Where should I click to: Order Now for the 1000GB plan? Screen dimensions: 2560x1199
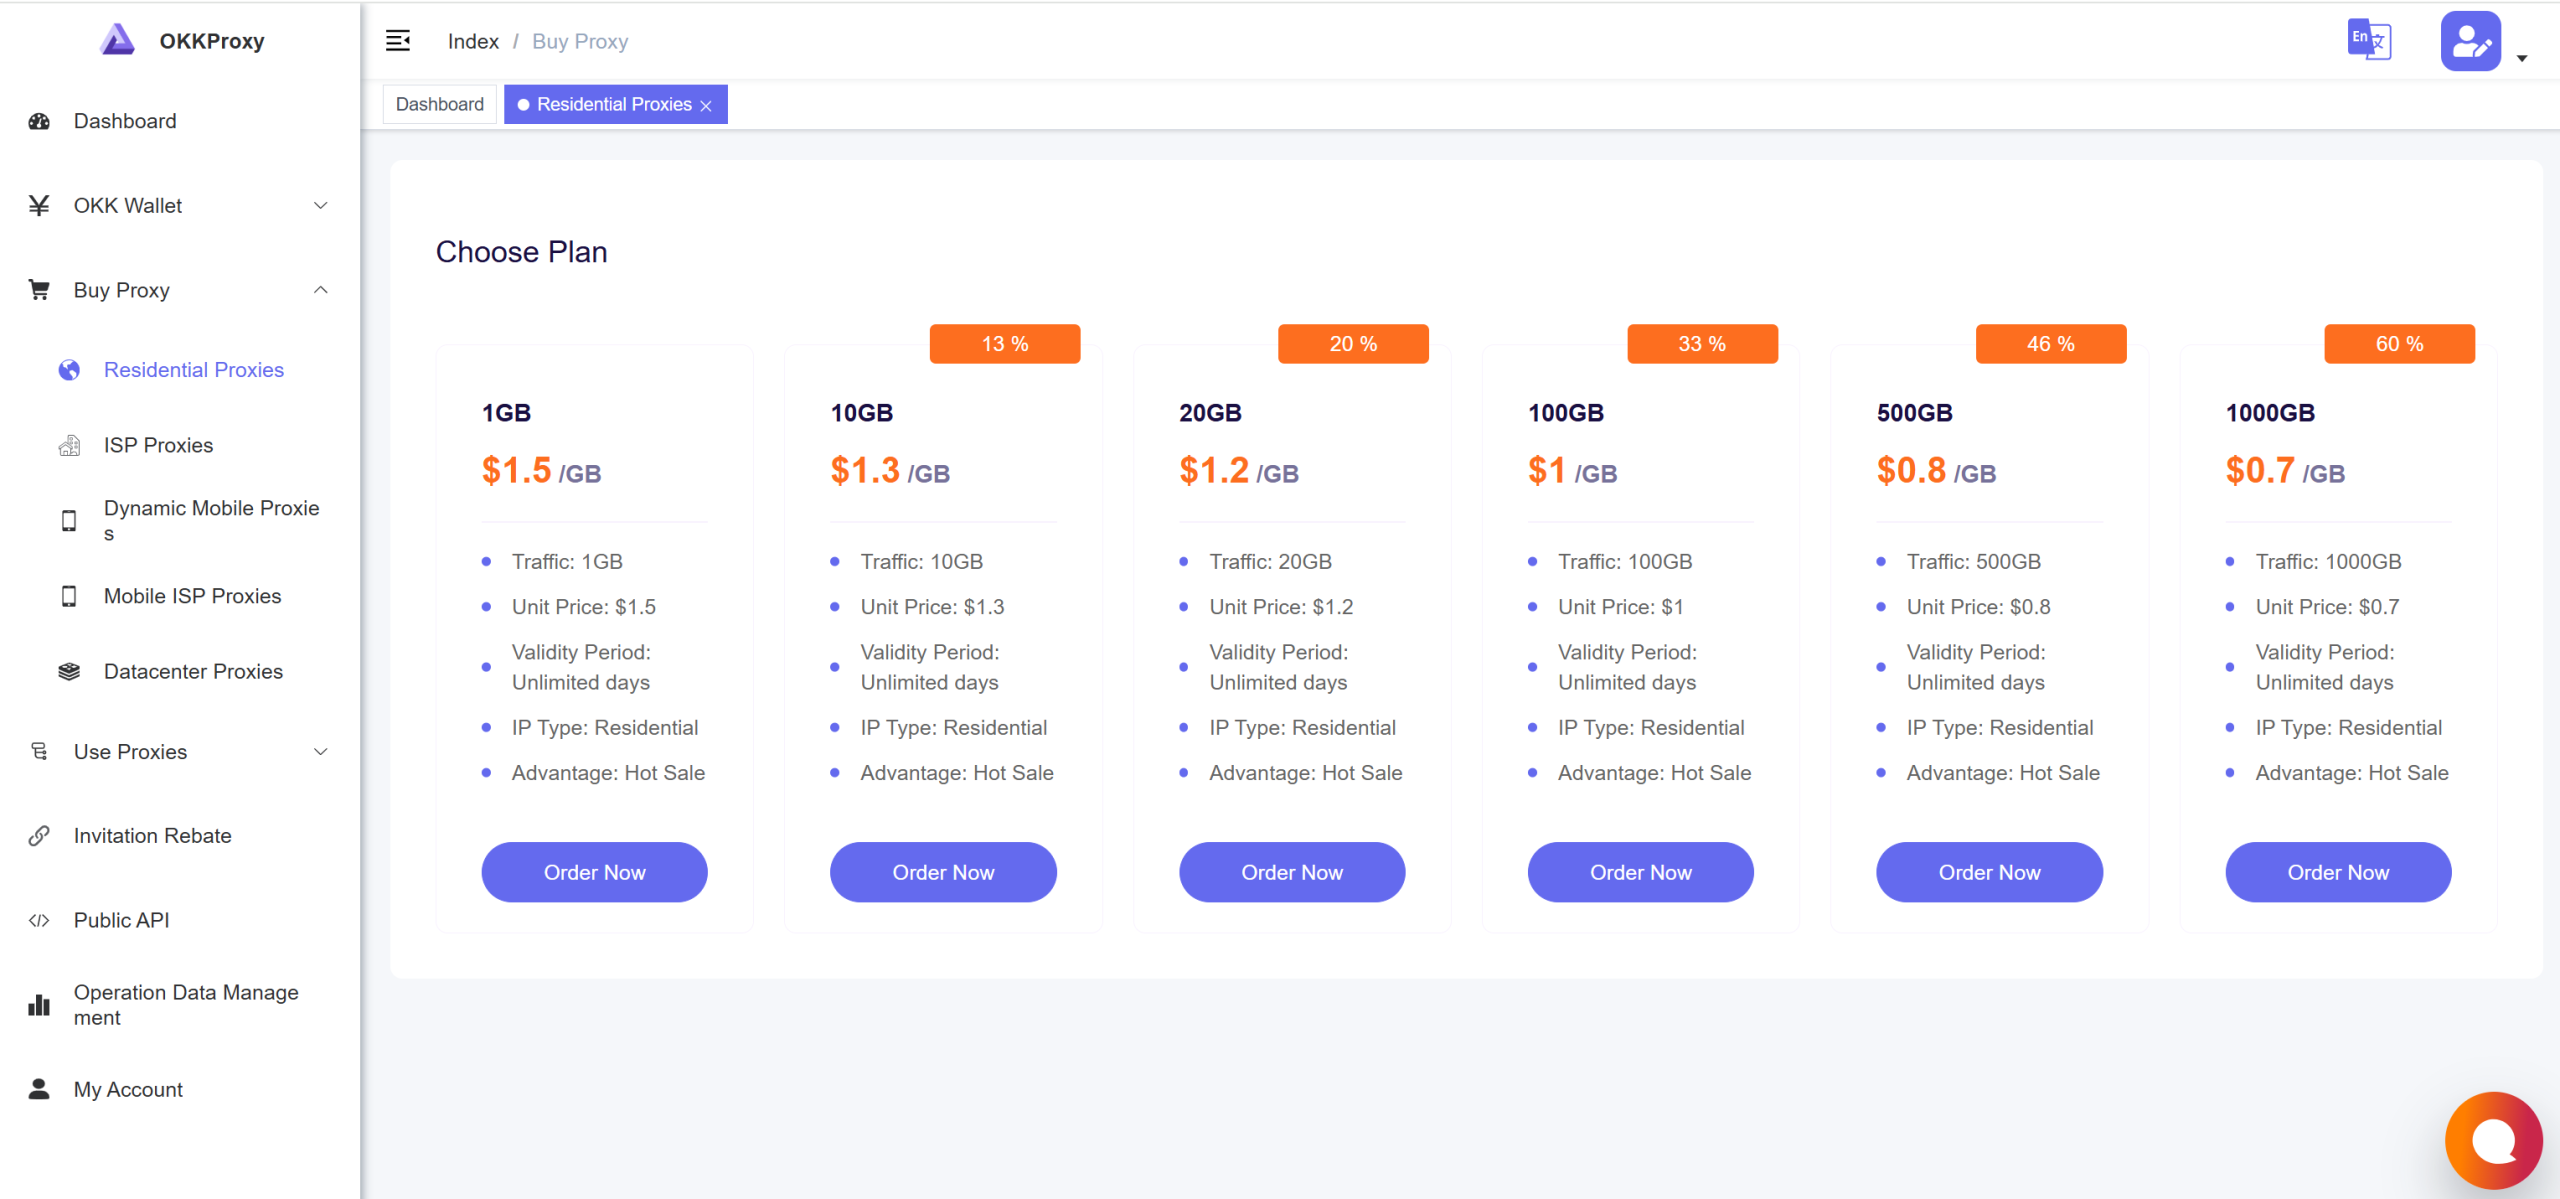coord(2337,872)
